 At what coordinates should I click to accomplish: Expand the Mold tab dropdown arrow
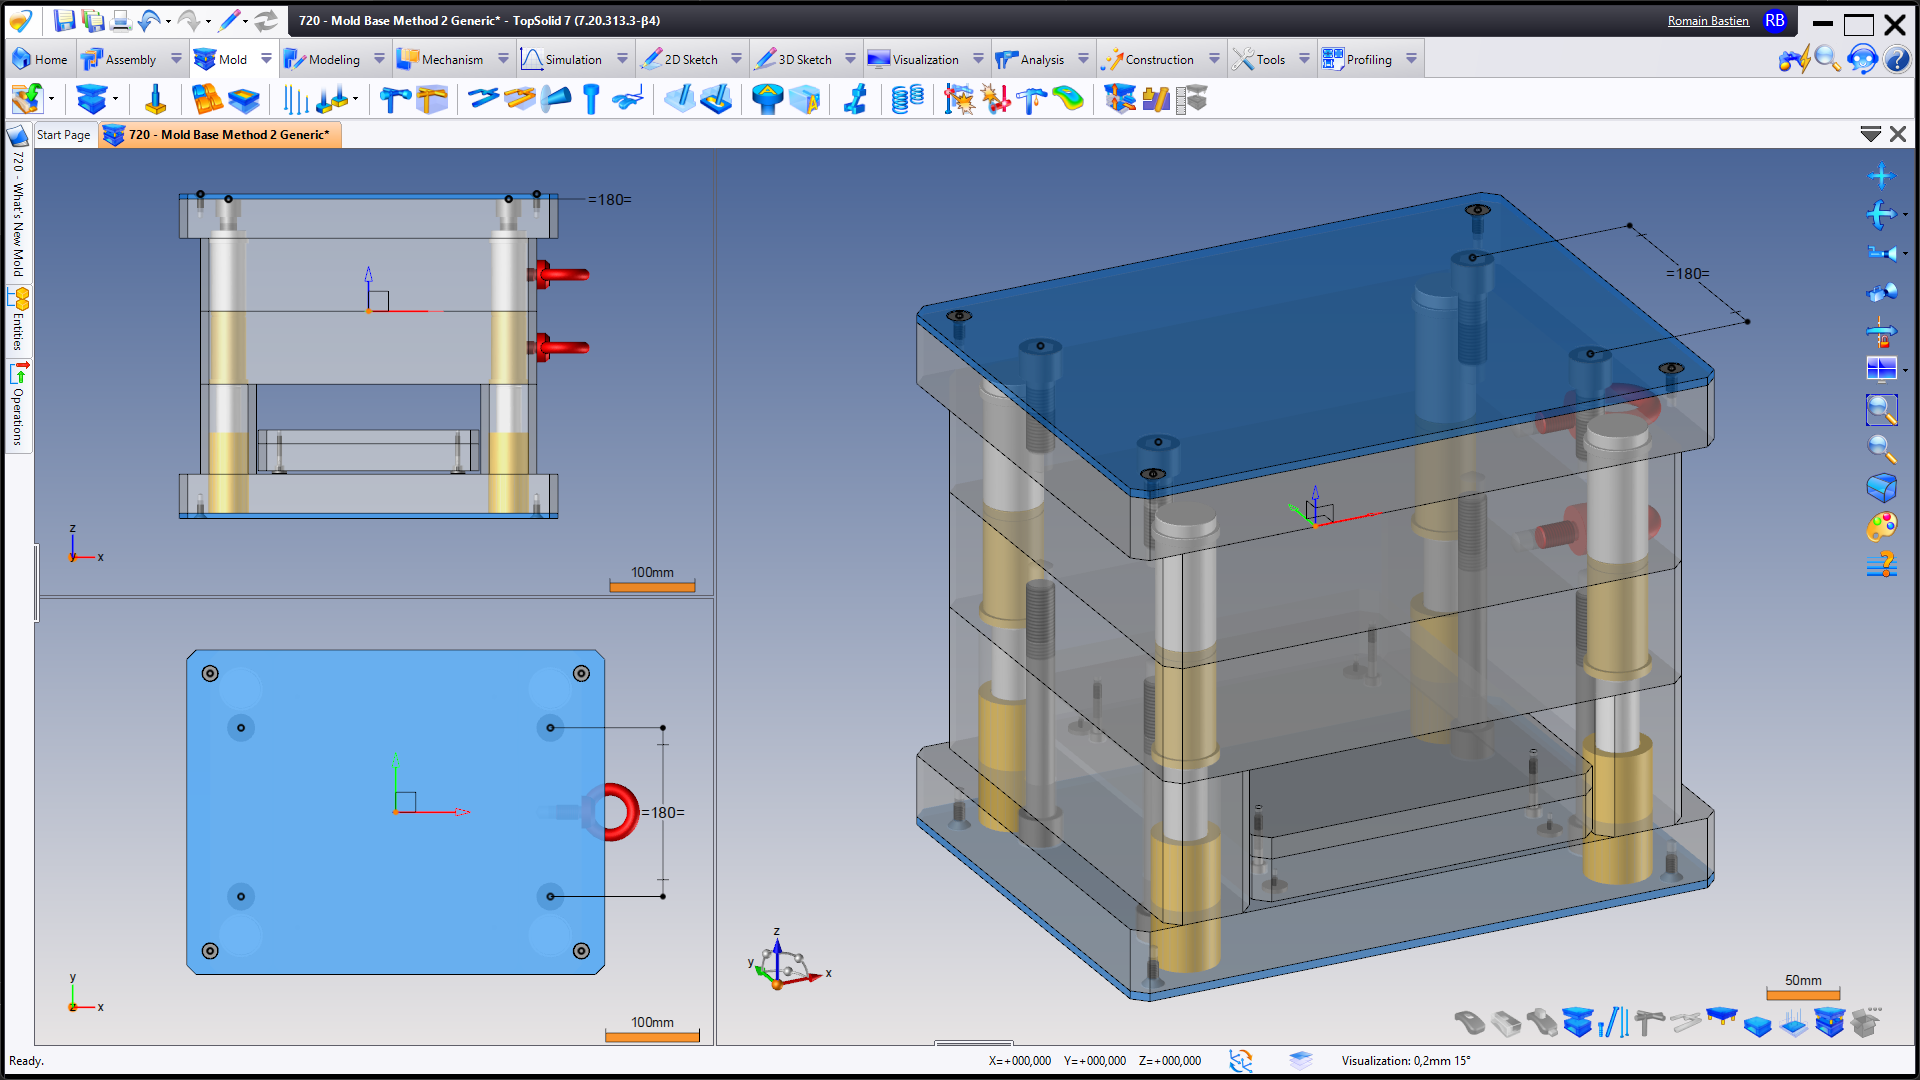(x=266, y=59)
